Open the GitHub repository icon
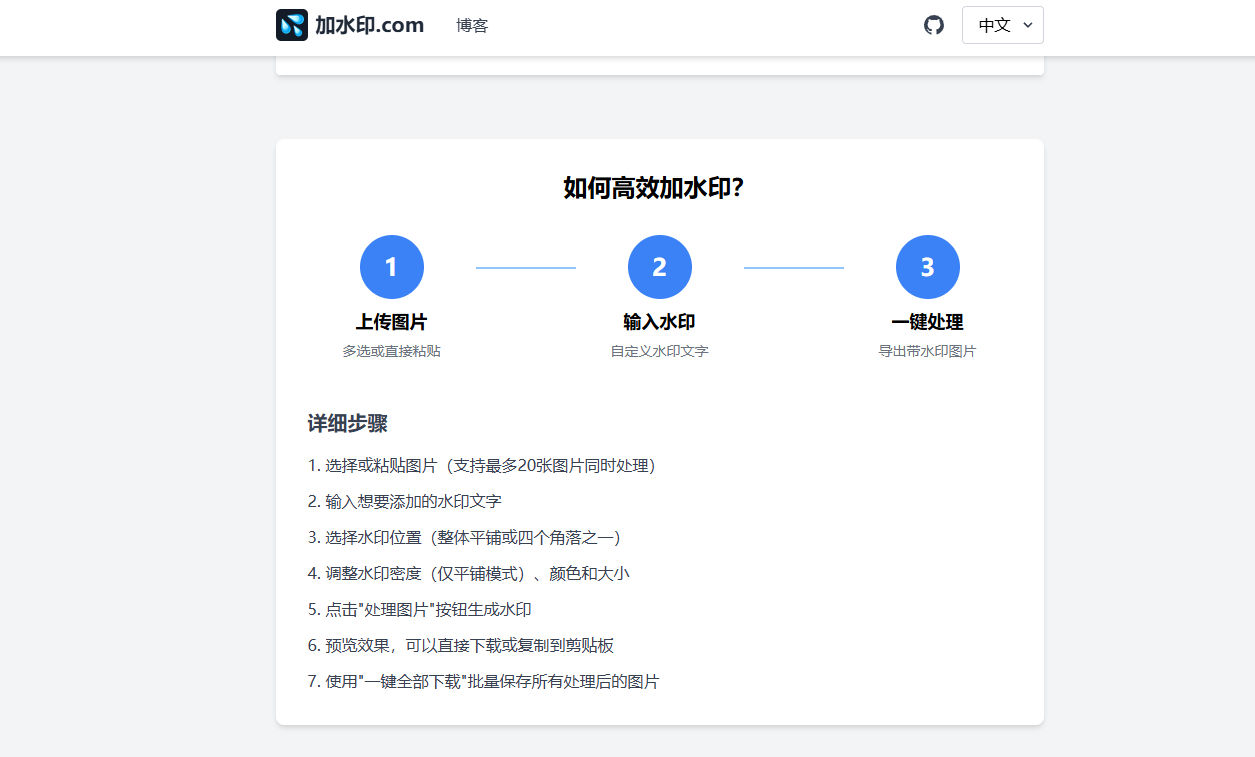The image size is (1255, 757). pos(933,25)
